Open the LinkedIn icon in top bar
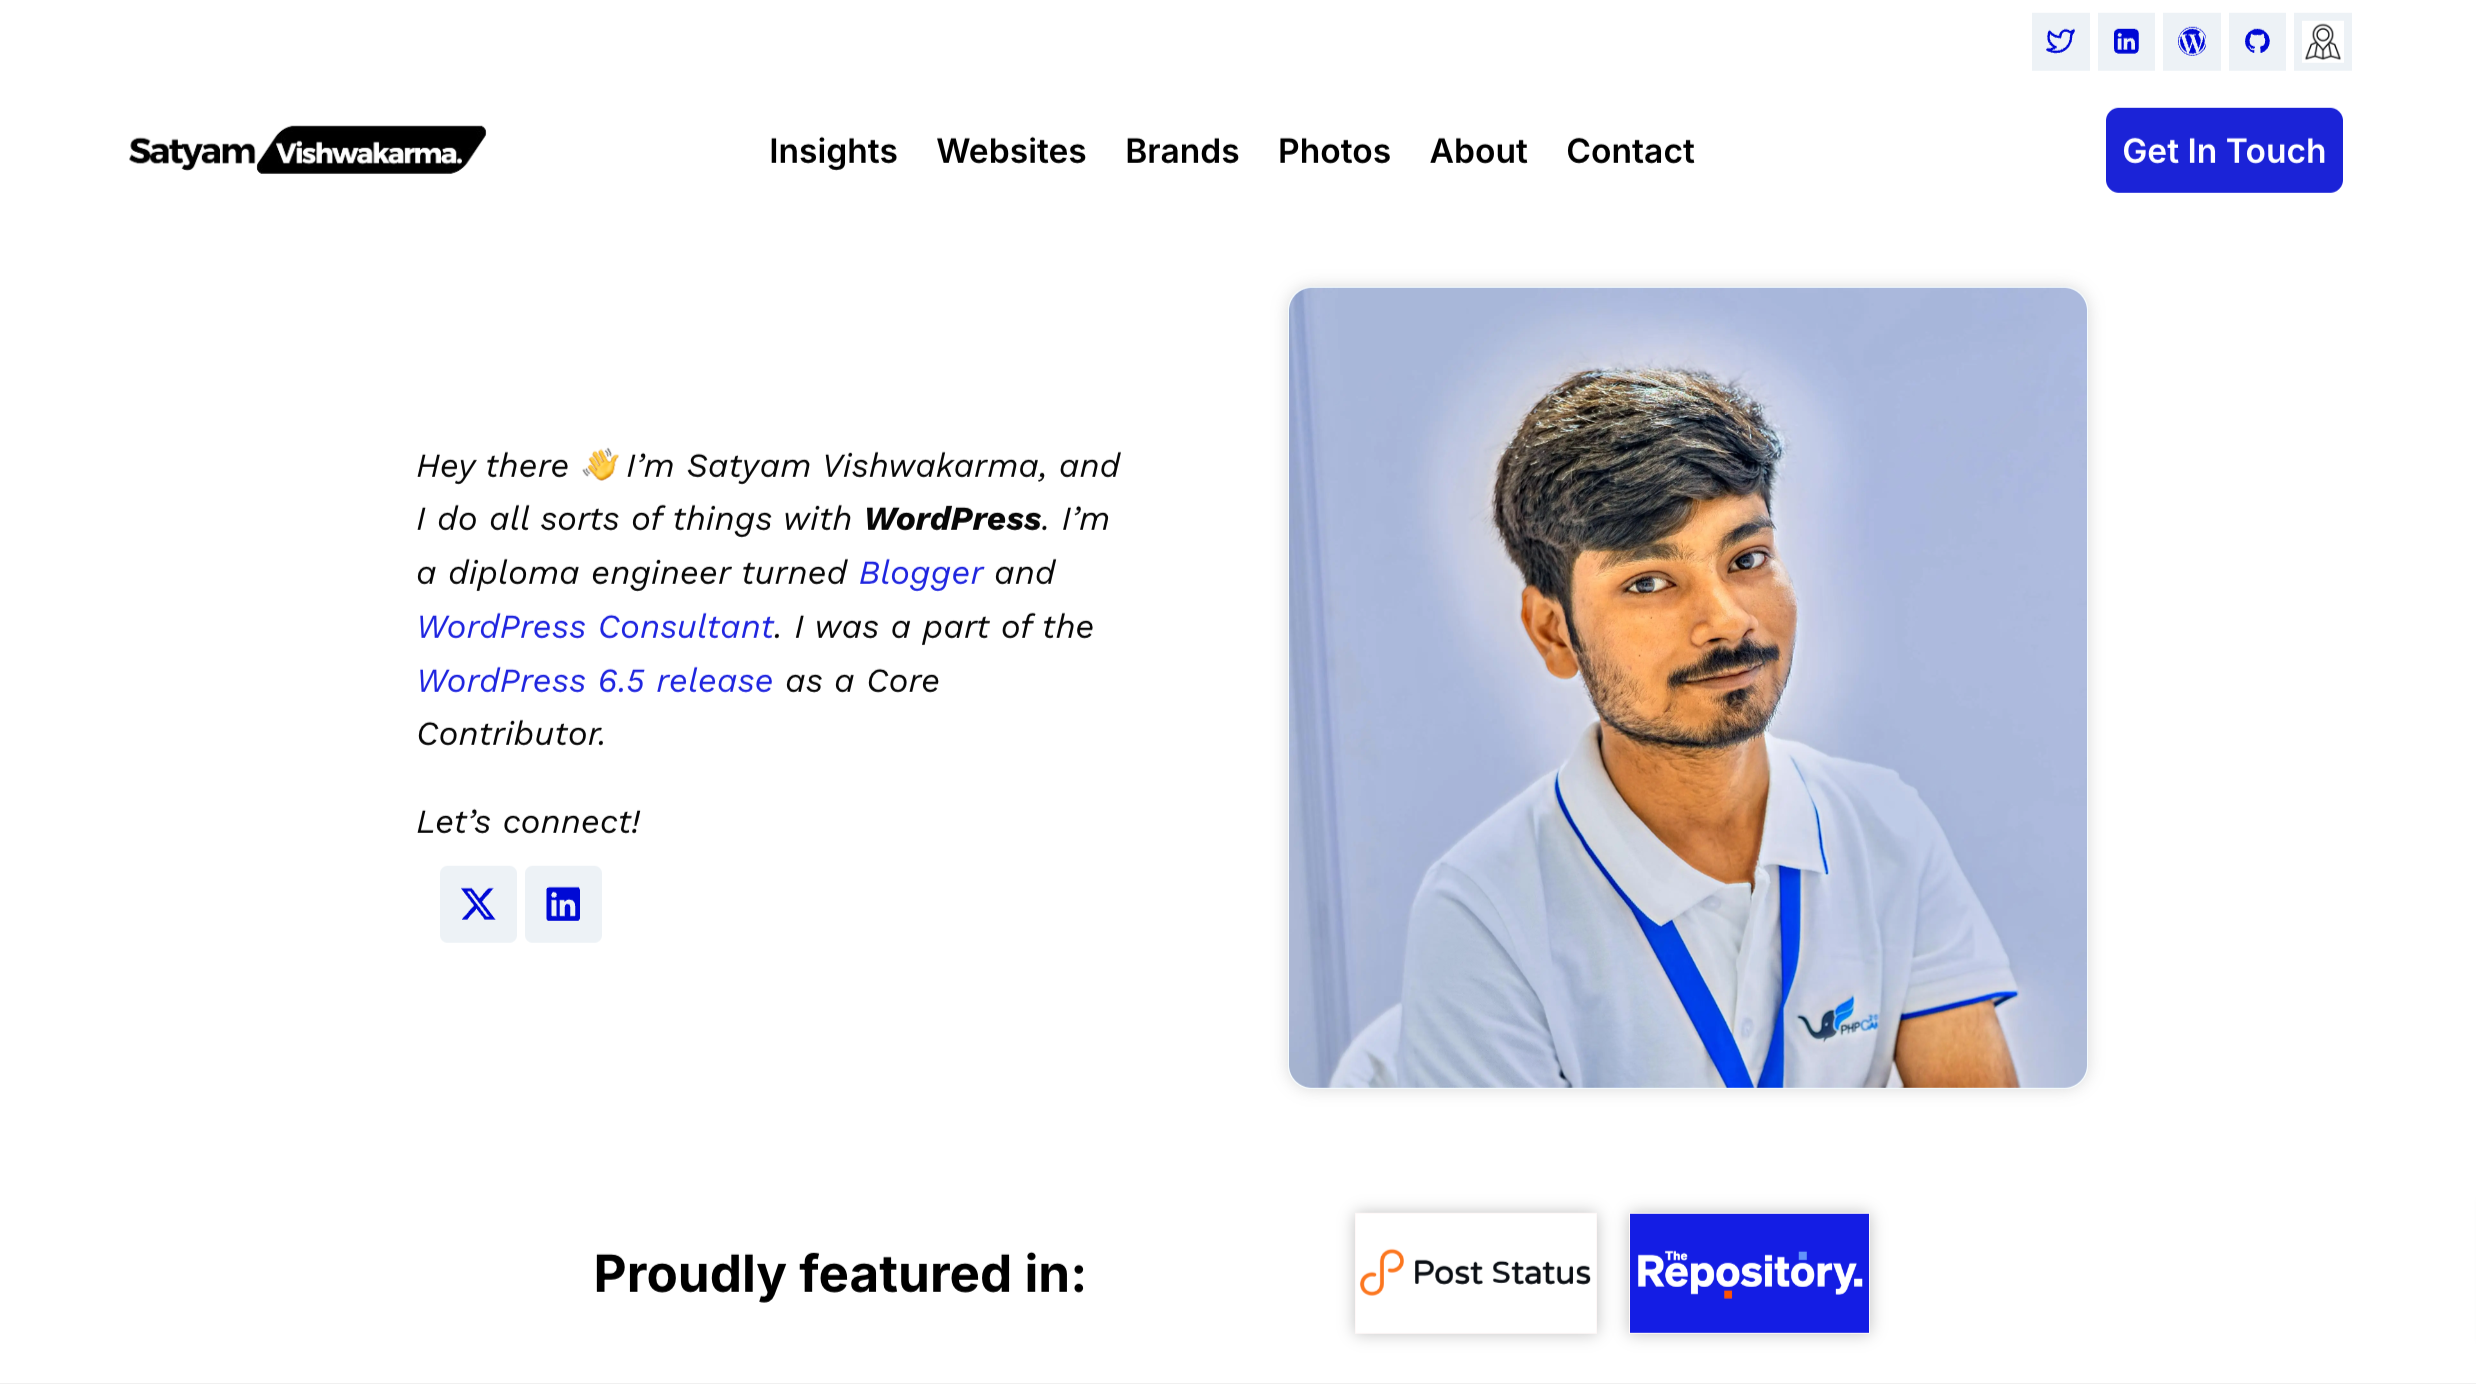 point(2126,42)
